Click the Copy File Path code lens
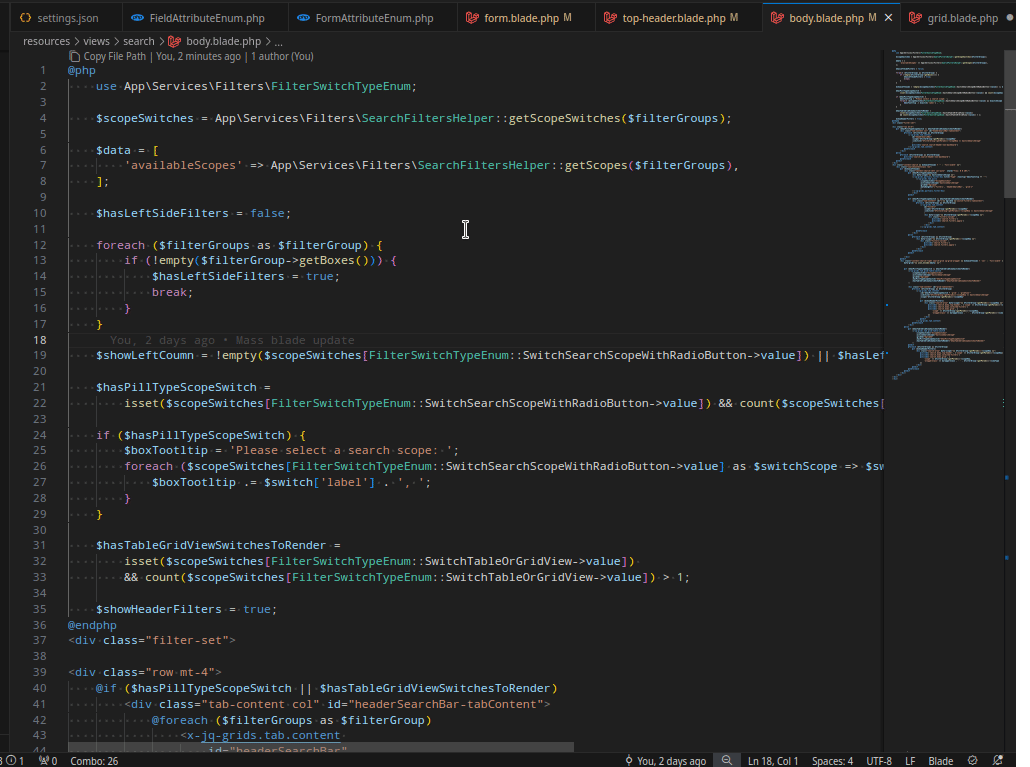This screenshot has height=767, width=1030. coord(113,57)
